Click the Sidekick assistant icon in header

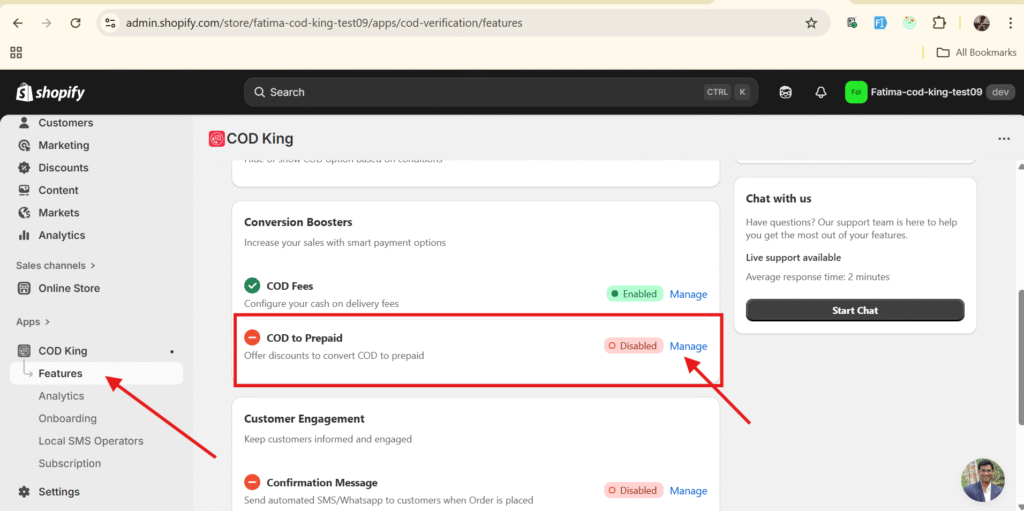click(x=786, y=92)
